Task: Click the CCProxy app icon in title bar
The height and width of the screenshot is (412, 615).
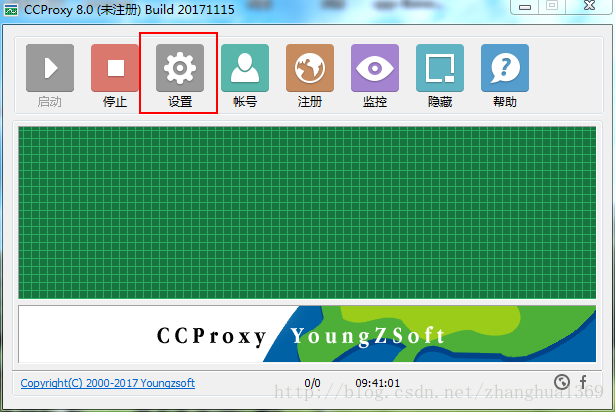Action: tap(11, 9)
